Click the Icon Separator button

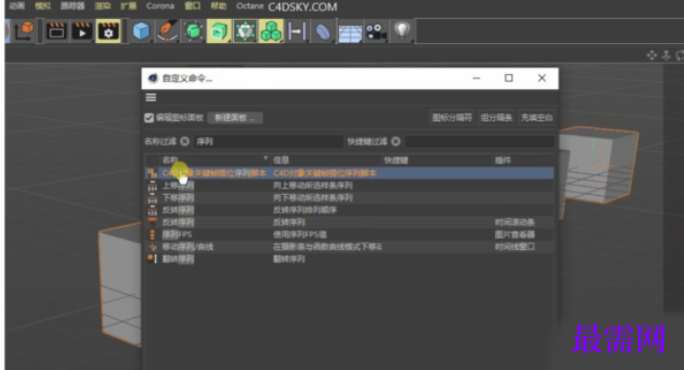[x=452, y=118]
